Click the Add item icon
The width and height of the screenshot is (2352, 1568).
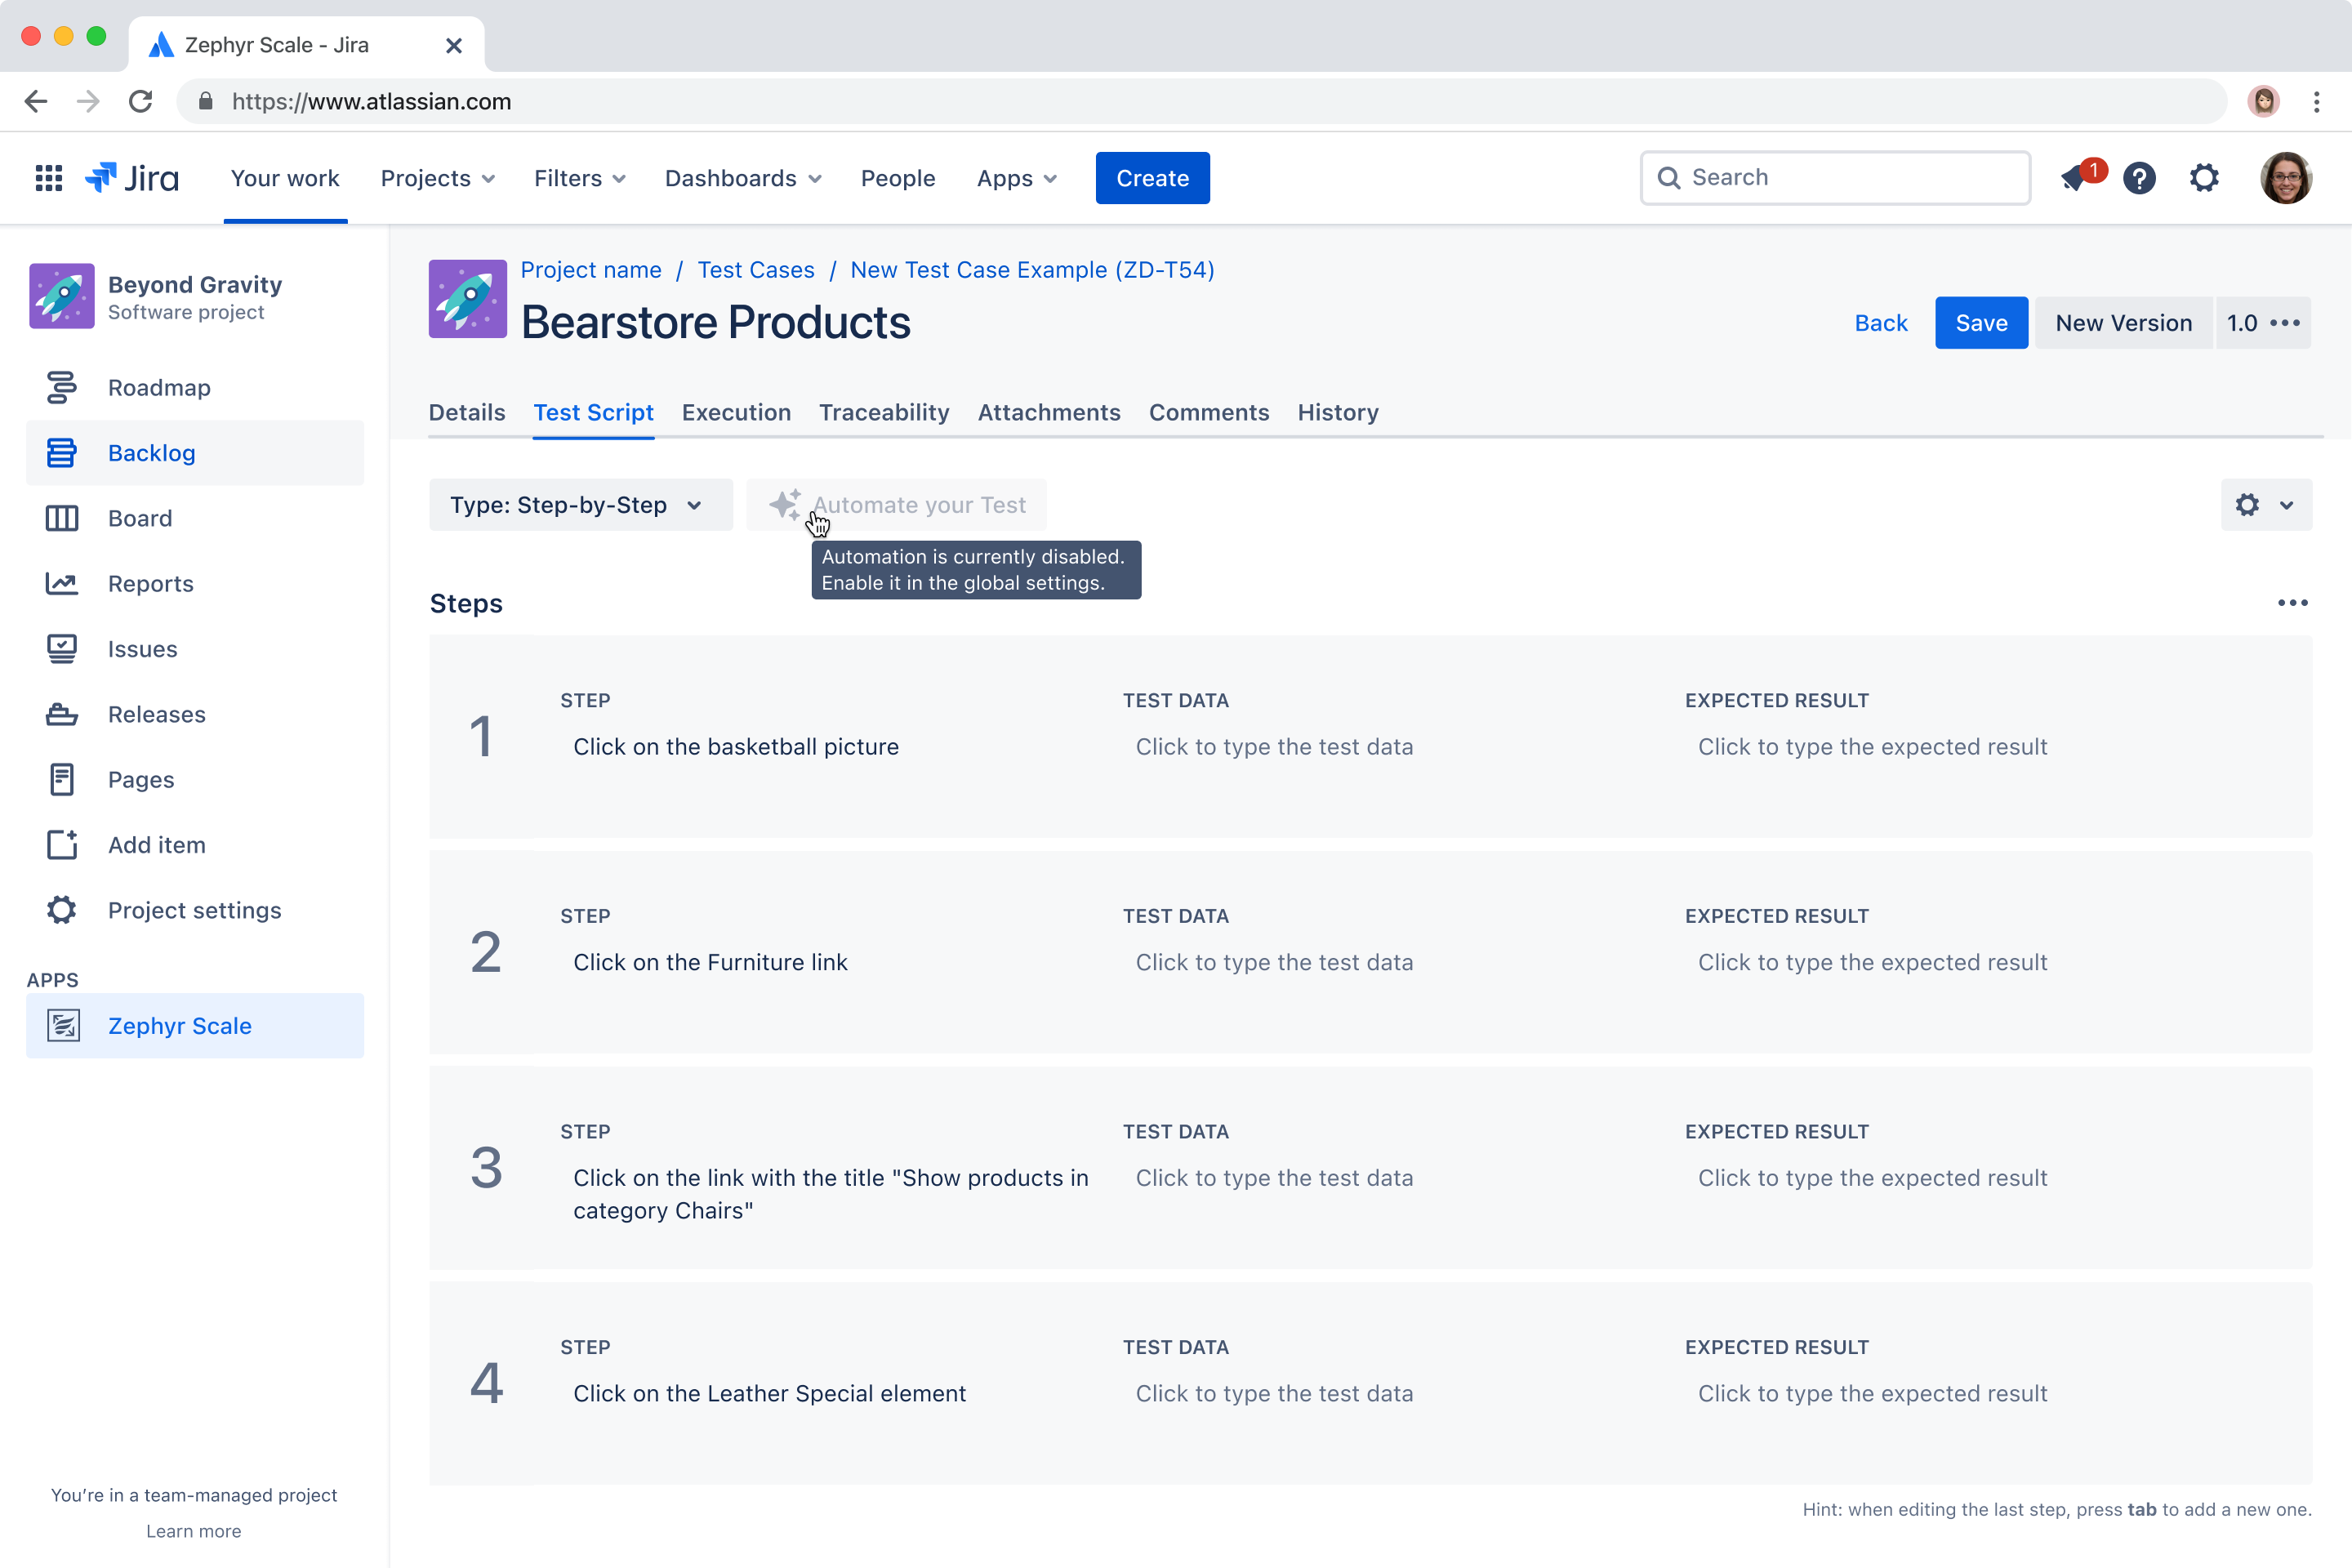(62, 844)
